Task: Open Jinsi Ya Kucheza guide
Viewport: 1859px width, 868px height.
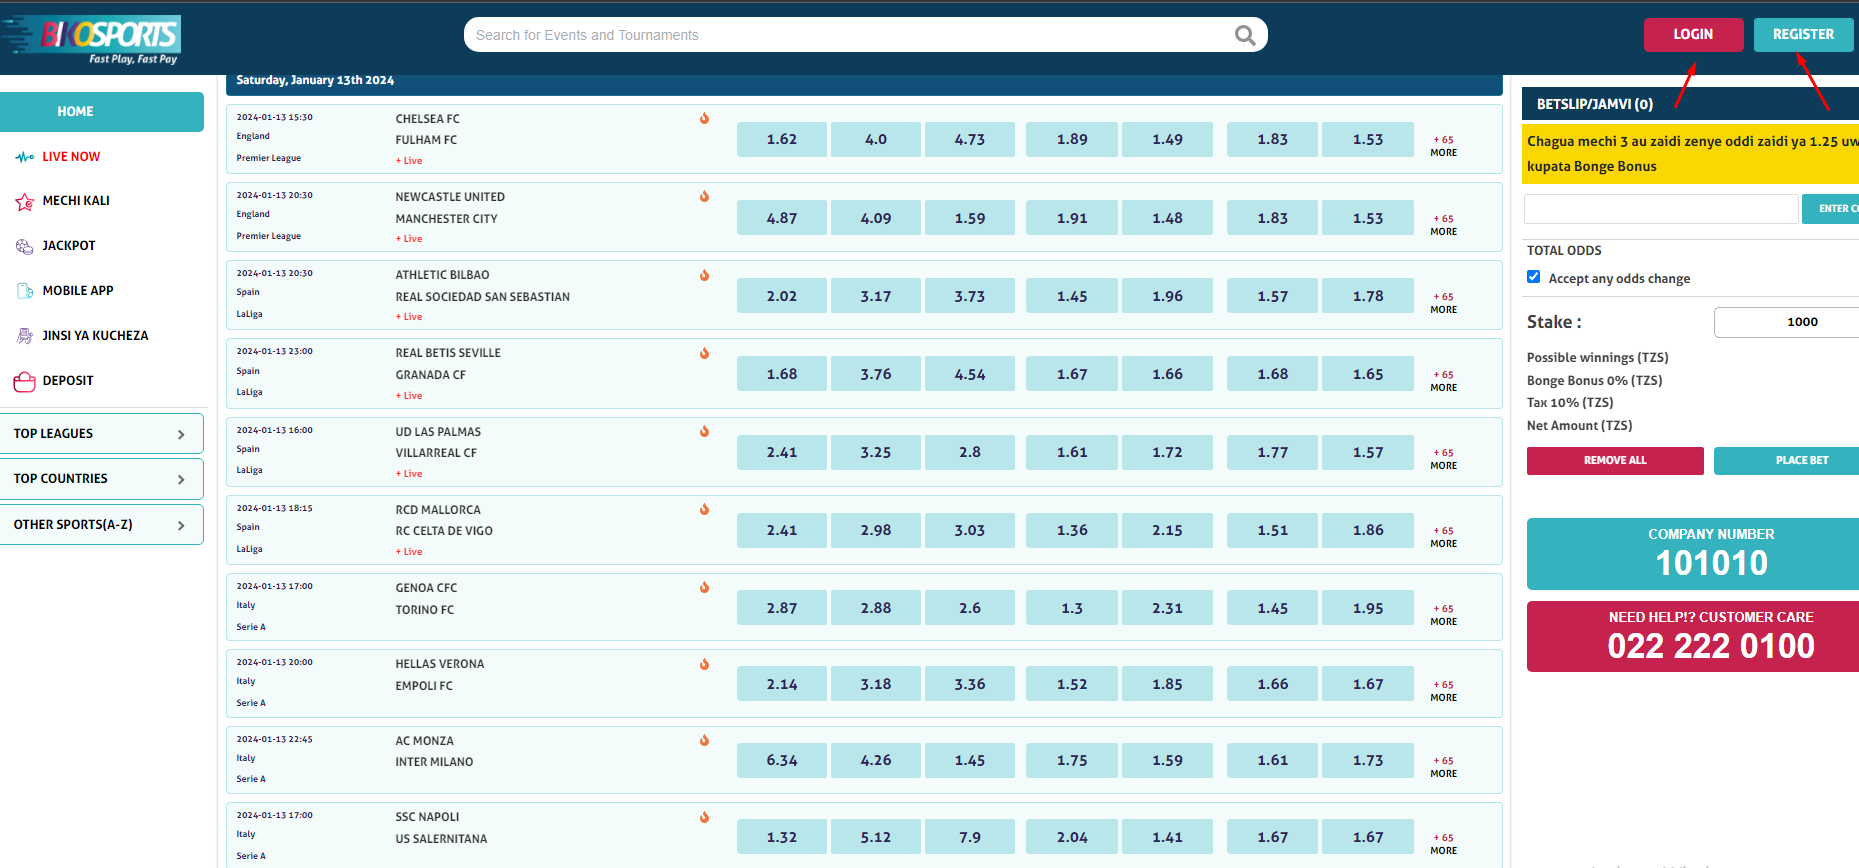Action: click(x=95, y=336)
